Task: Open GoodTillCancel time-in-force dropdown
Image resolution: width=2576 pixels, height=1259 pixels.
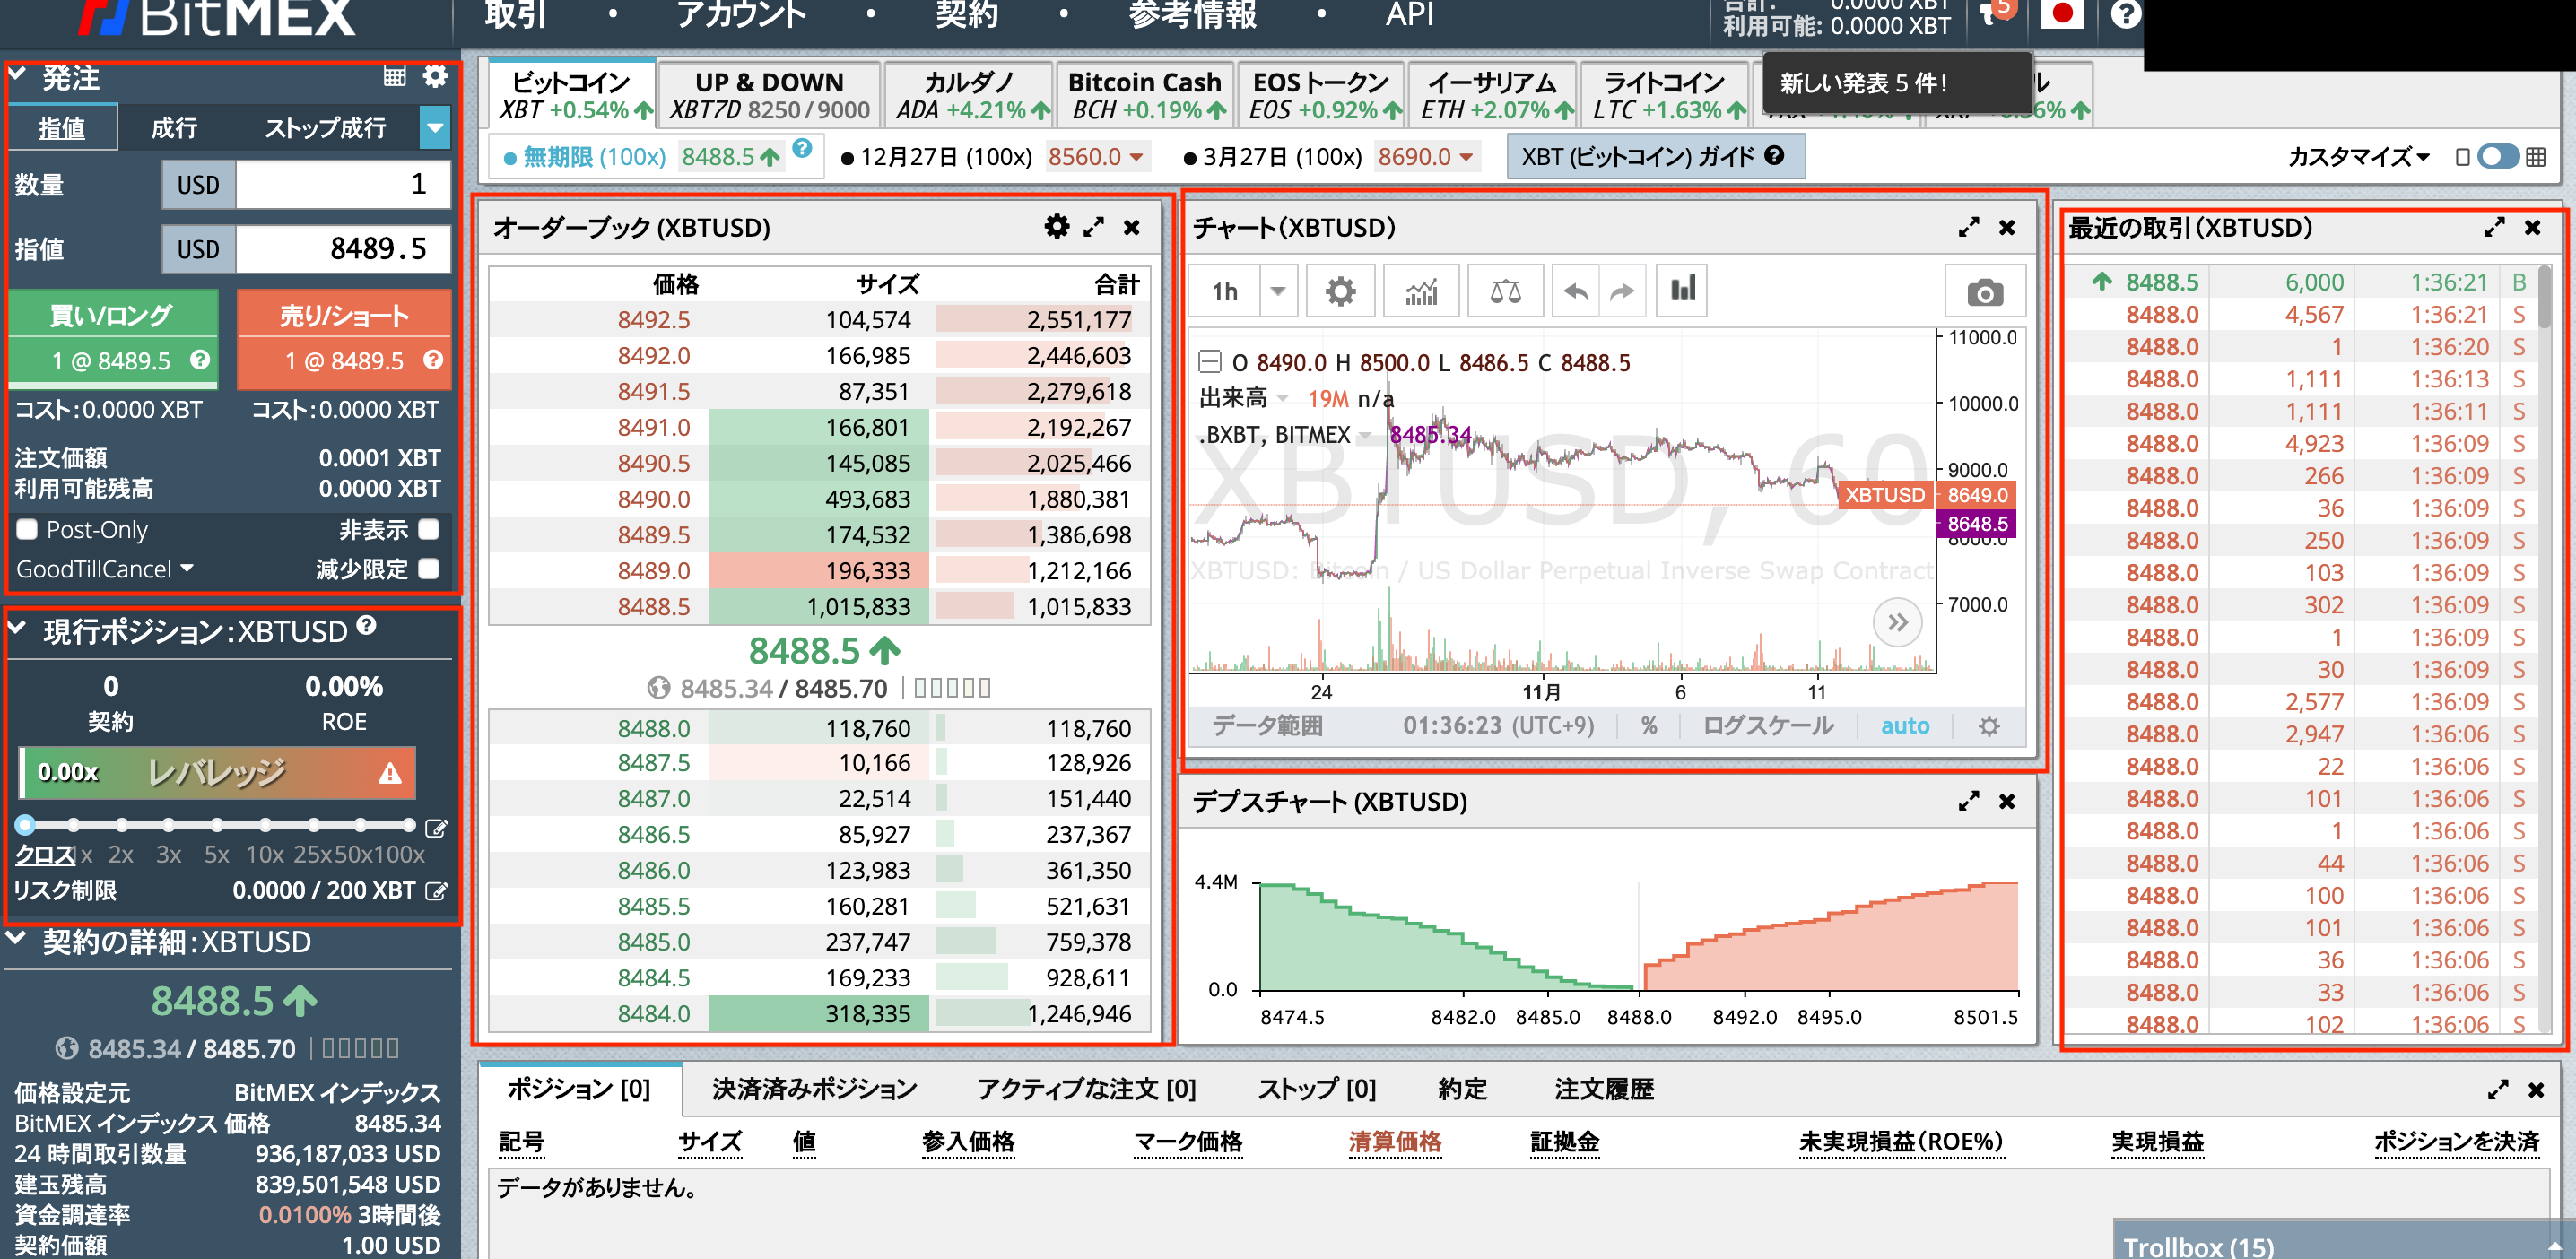Action: point(104,569)
